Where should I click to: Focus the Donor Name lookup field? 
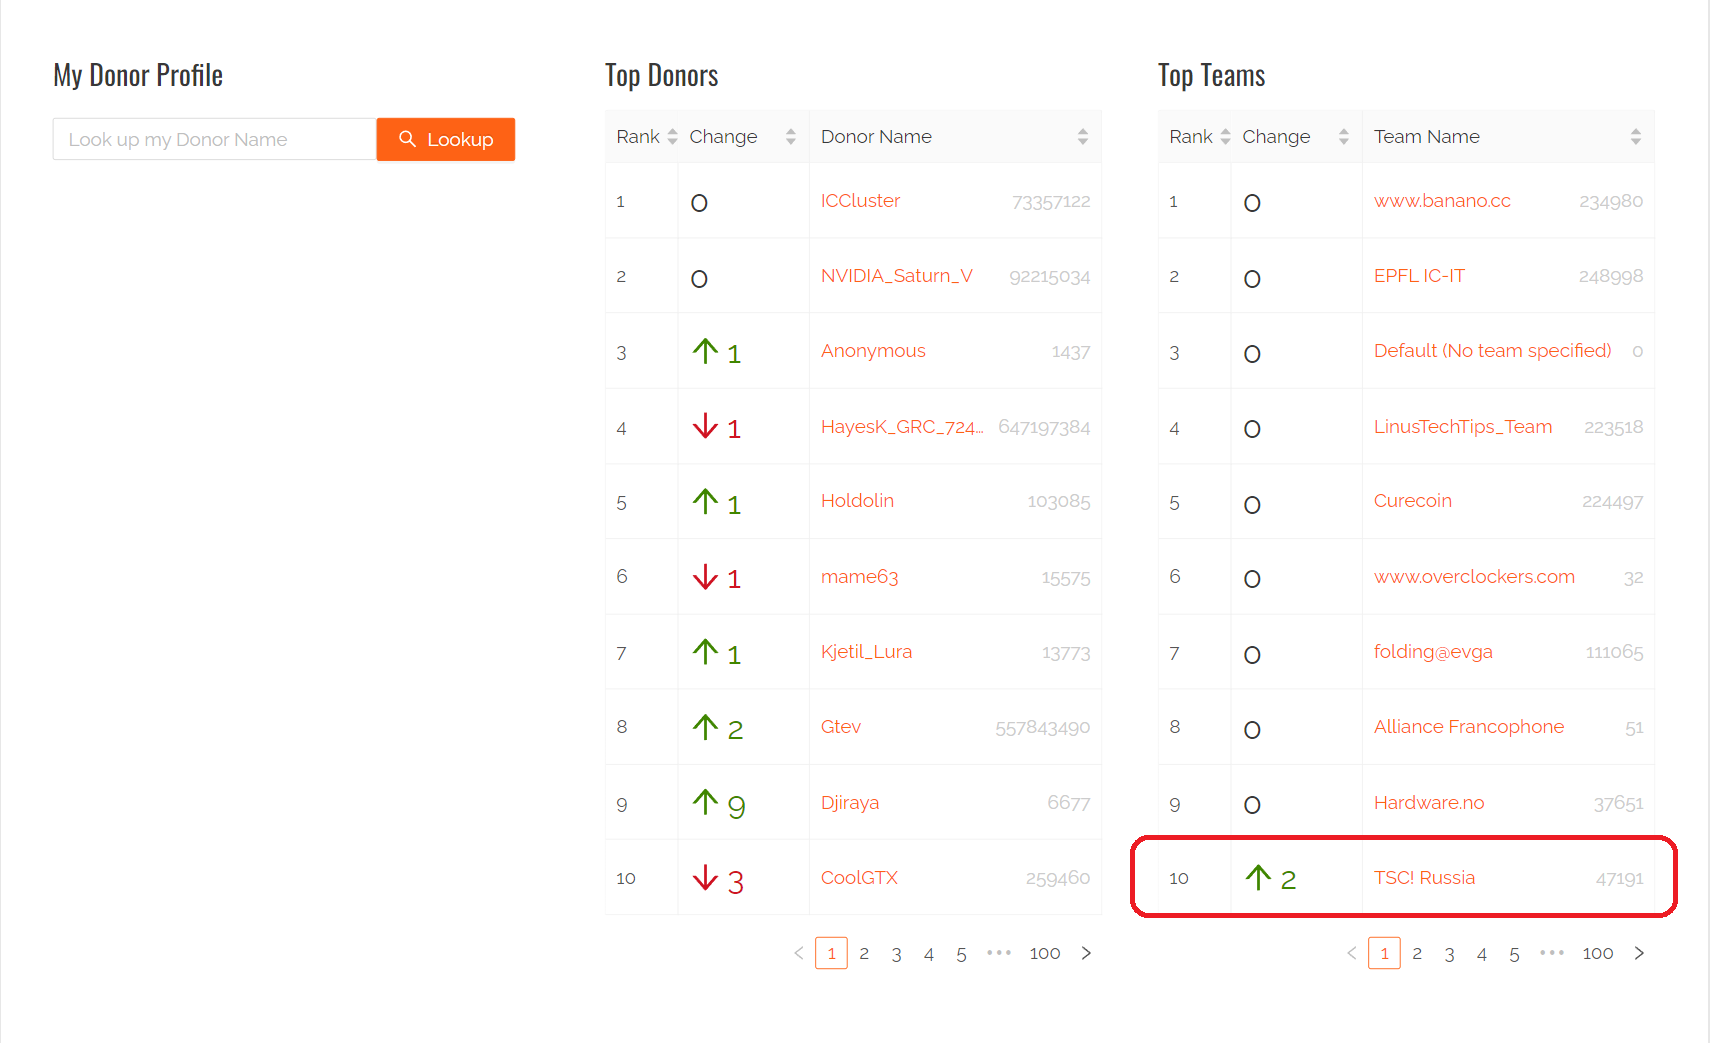214,139
